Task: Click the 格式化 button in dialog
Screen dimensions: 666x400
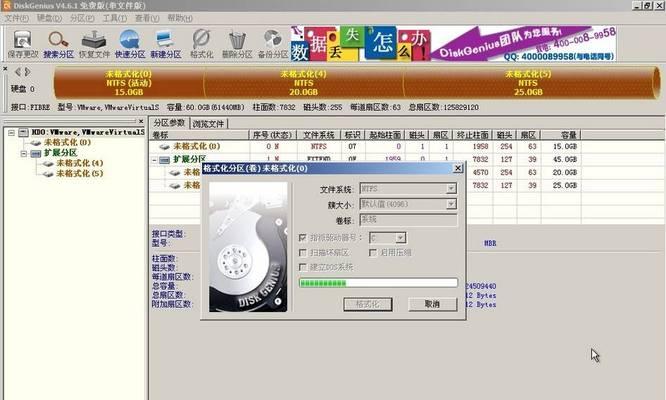Action: (367, 304)
